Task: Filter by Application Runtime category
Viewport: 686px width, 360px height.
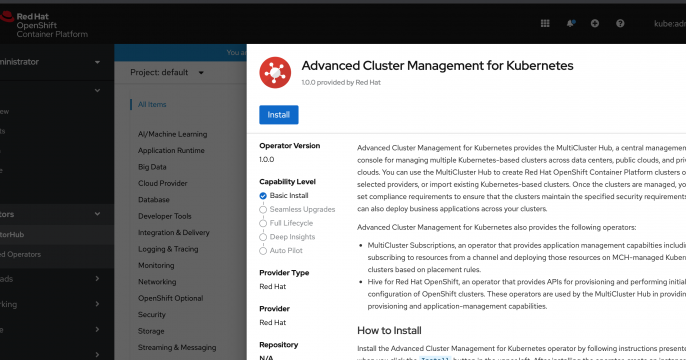Action: coord(171,150)
